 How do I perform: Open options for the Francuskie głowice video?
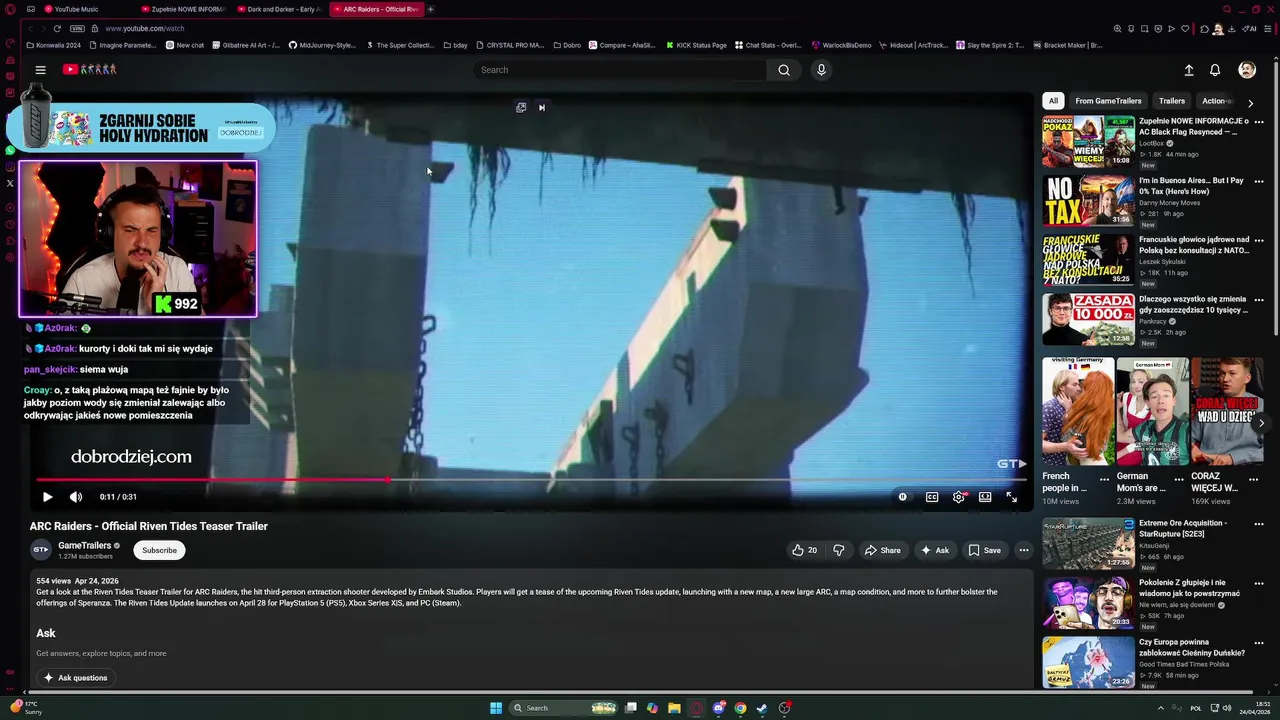(x=1259, y=241)
